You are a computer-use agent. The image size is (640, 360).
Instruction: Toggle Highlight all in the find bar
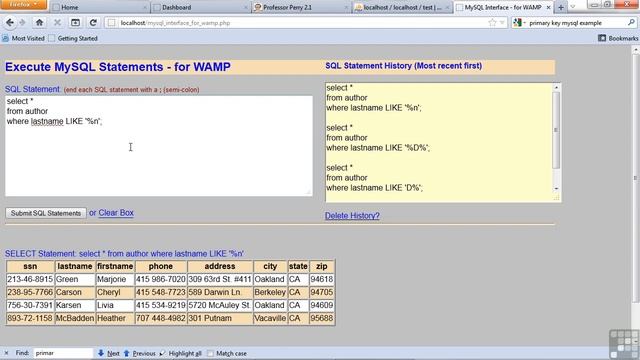[x=180, y=353]
